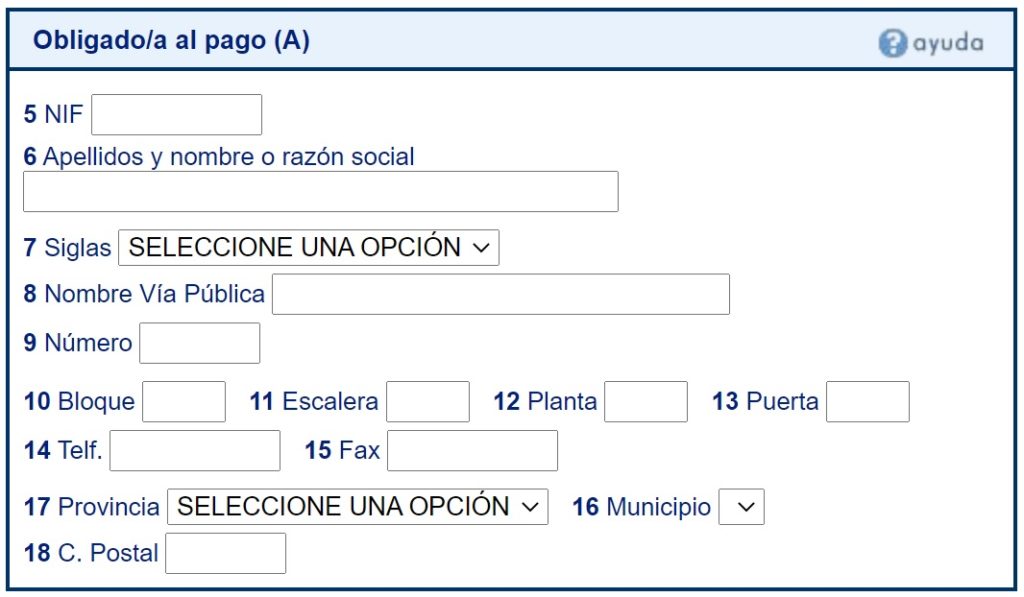The width and height of the screenshot is (1024, 597).
Task: Click the NIF input field
Action: pyautogui.click(x=176, y=115)
